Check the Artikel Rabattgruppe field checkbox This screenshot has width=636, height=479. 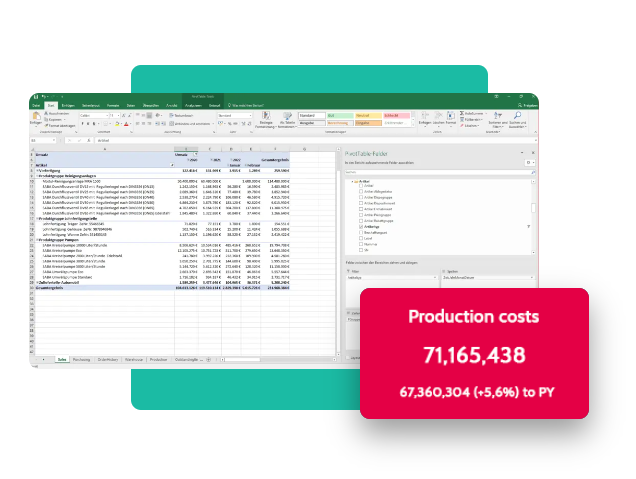coord(361,221)
